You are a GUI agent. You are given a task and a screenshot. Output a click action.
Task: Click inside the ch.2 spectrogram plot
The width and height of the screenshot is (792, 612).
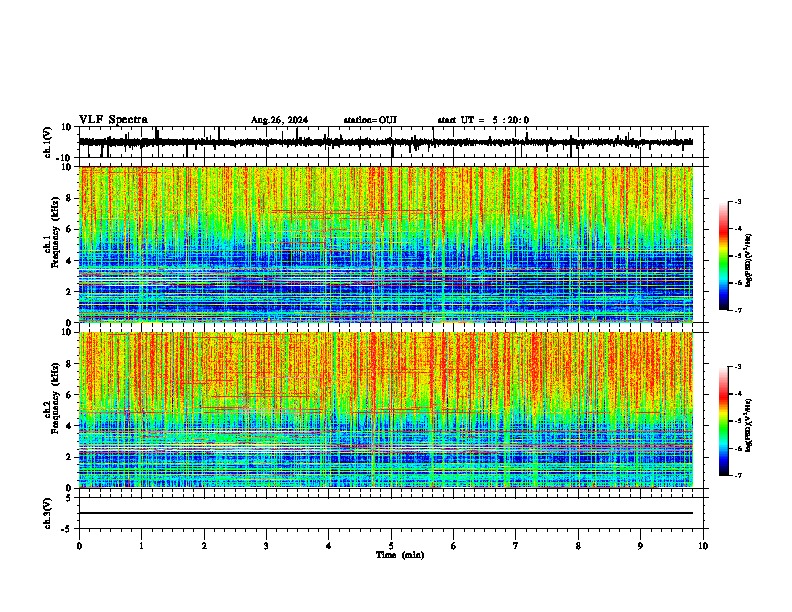tap(386, 410)
